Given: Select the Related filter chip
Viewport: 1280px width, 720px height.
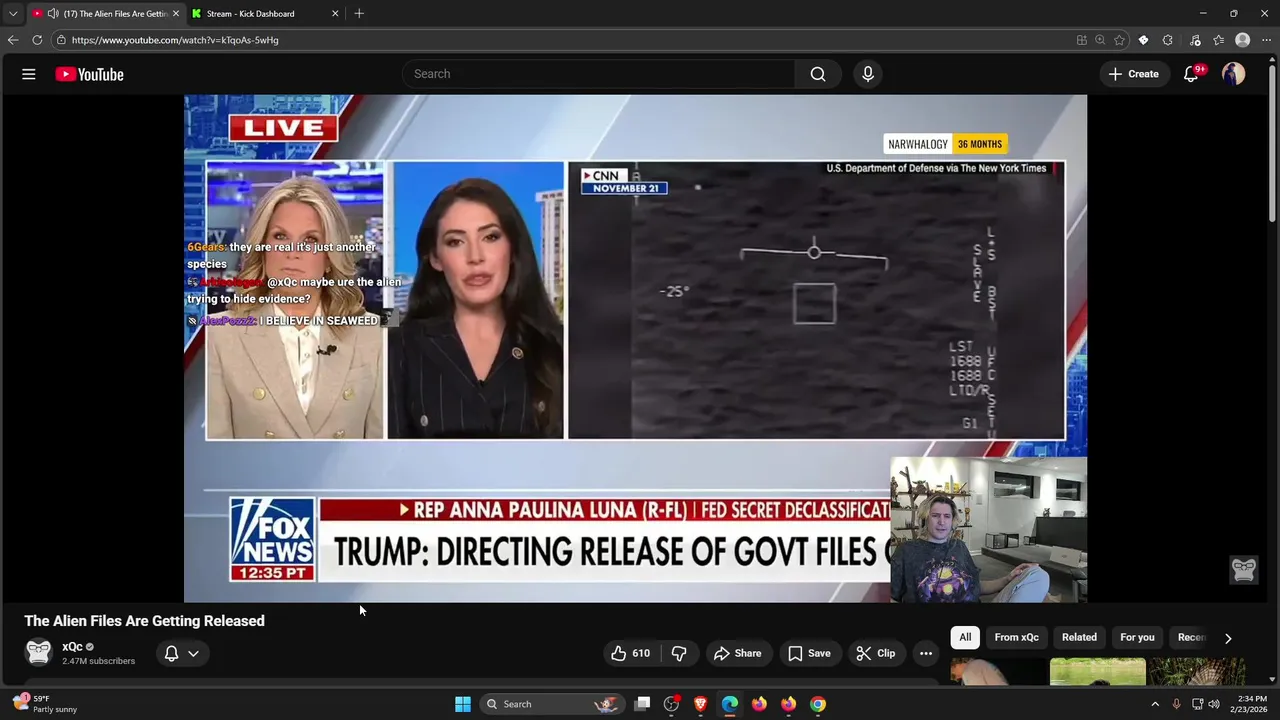Looking at the screenshot, I should (1079, 637).
